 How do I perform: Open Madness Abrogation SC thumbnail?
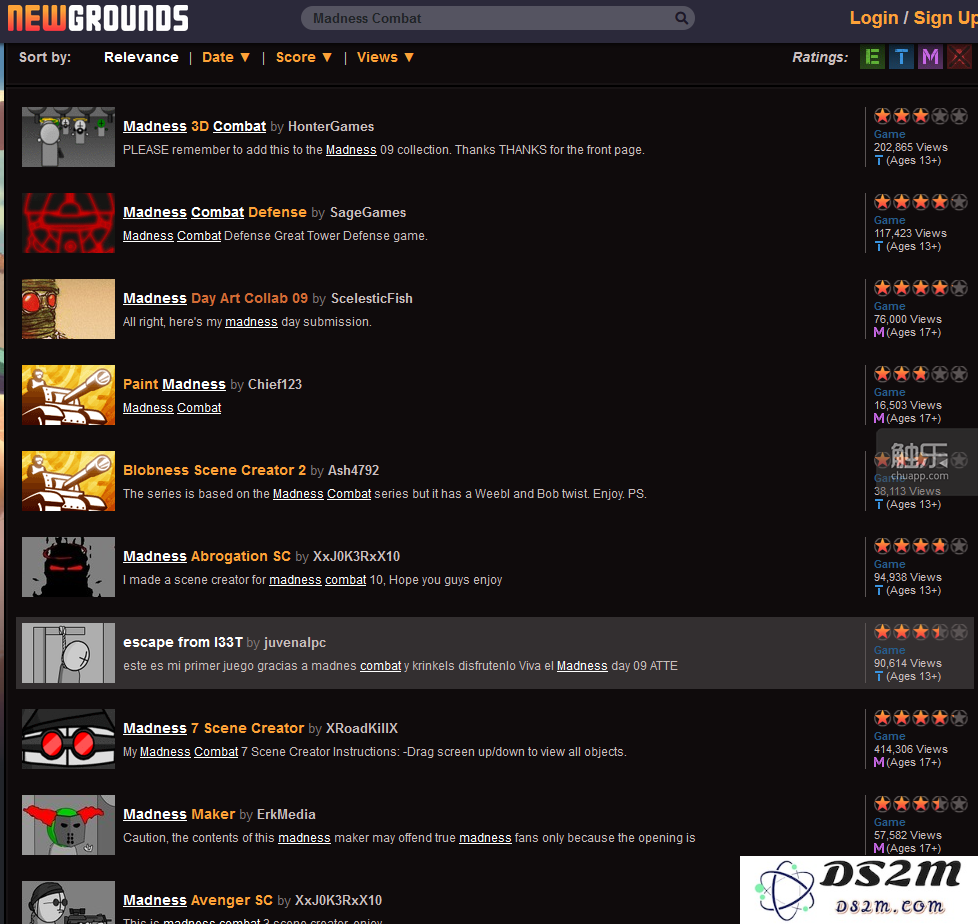click(x=69, y=567)
